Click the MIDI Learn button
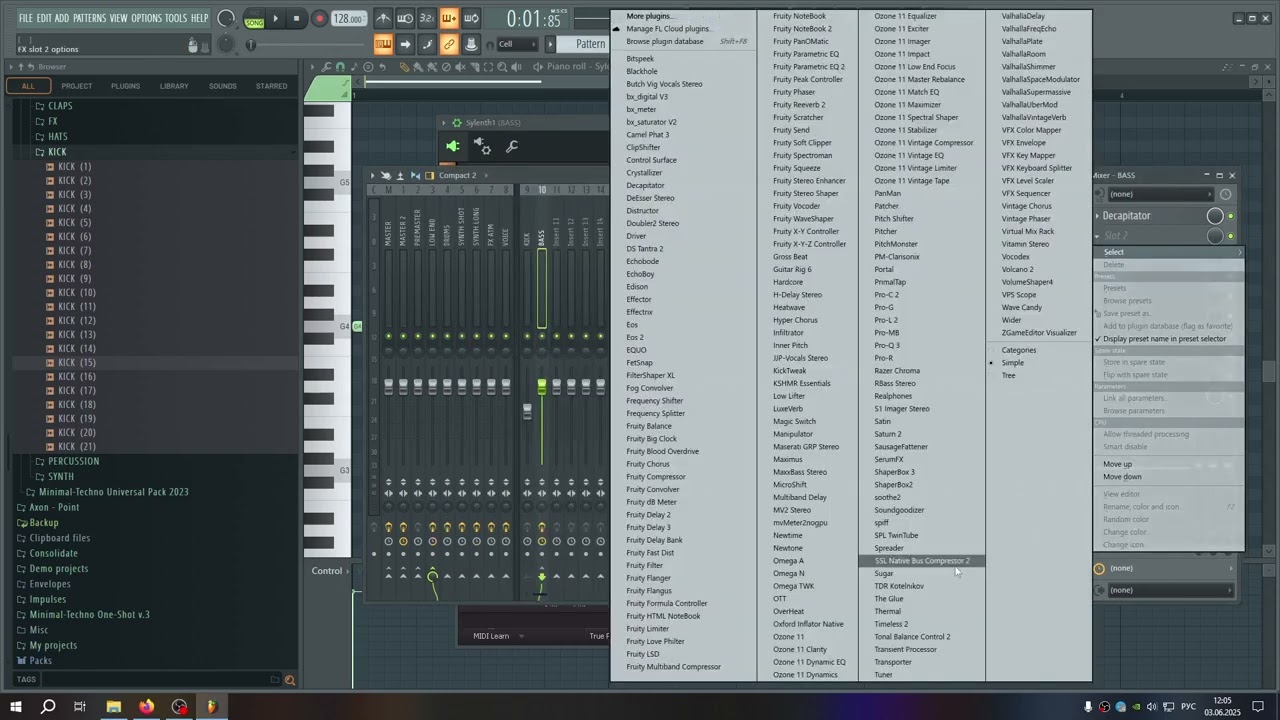This screenshot has width=1280, height=720. [x=491, y=636]
